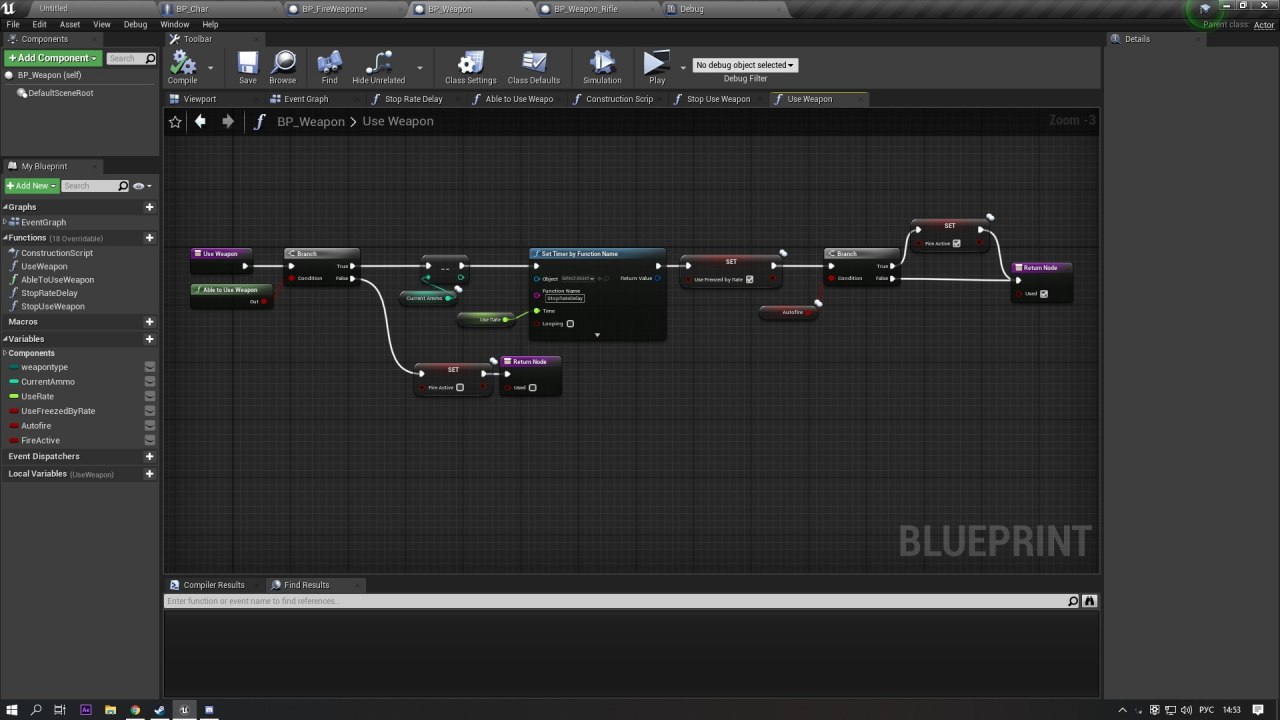The image size is (1280, 720).
Task: Open the Stop Use Weapon tab
Action: [x=718, y=99]
